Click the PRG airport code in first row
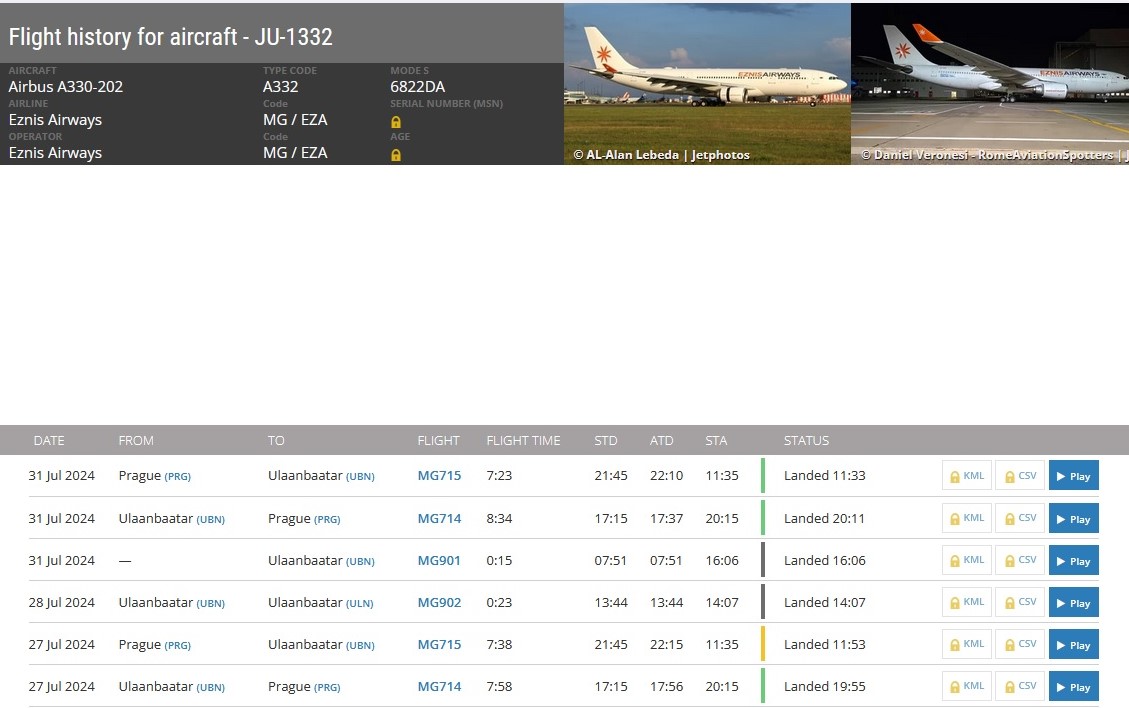Viewport: 1129px width, 708px height. (177, 477)
